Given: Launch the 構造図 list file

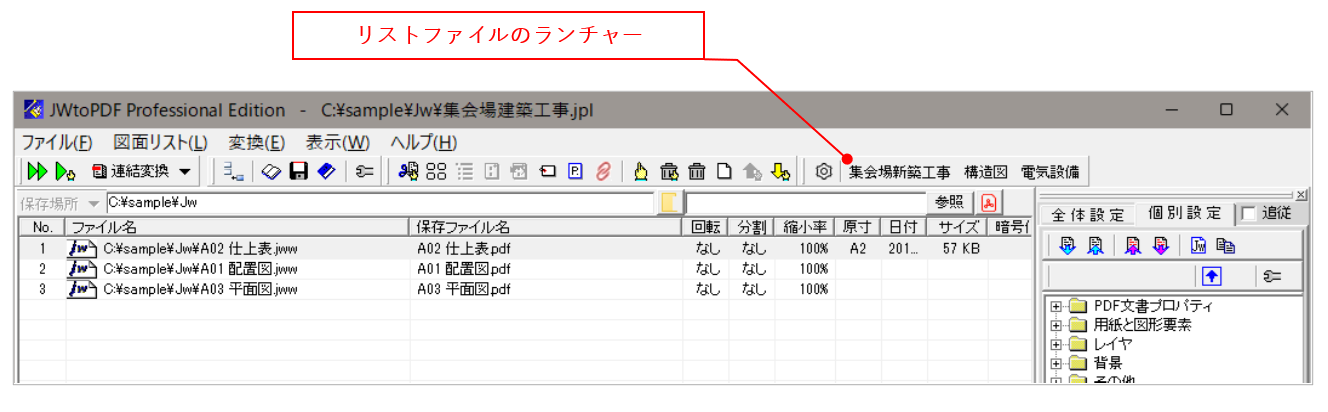Looking at the screenshot, I should [985, 171].
